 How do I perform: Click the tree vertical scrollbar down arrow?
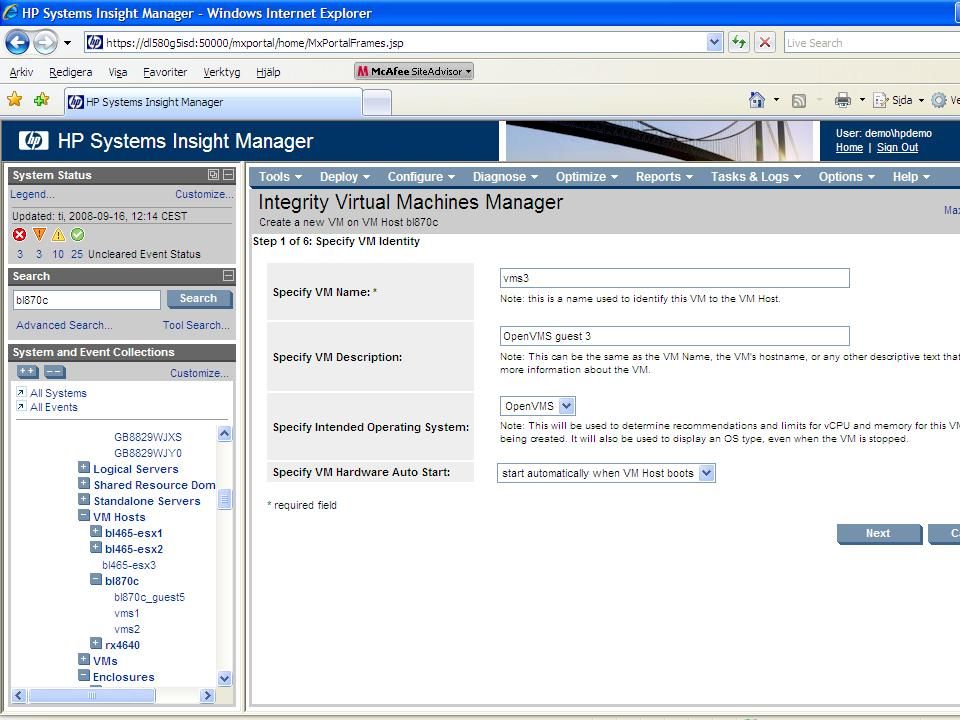point(224,678)
